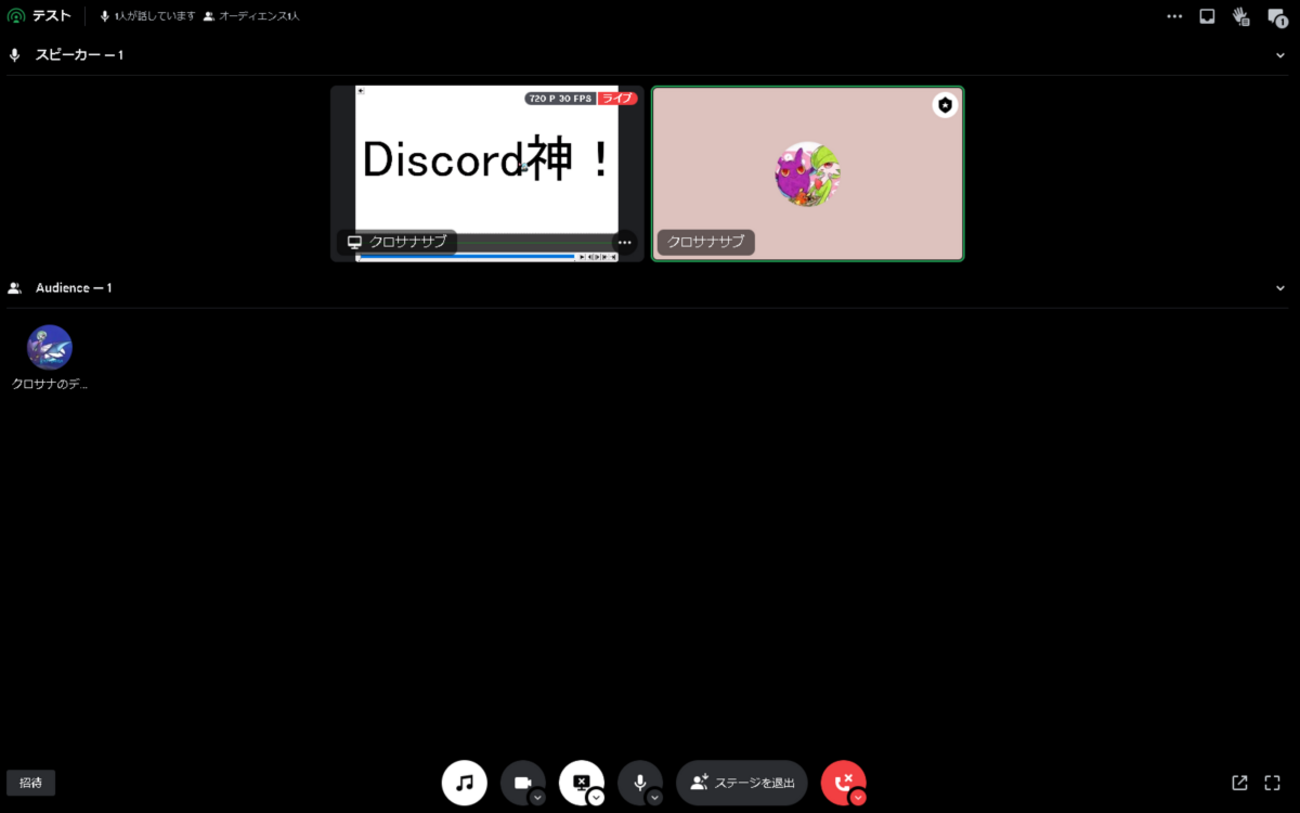The width and height of the screenshot is (1300, 813).
Task: Click the raise hand requests icon
Action: point(1241,16)
